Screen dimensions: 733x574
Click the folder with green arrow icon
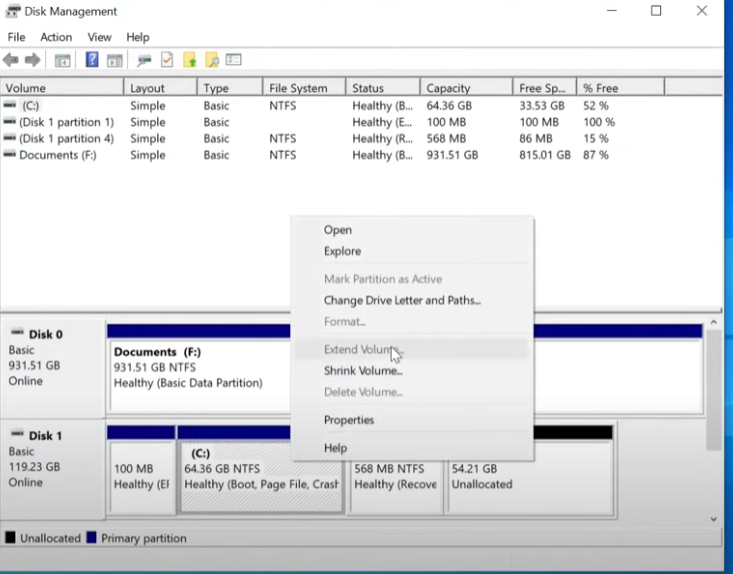190,60
